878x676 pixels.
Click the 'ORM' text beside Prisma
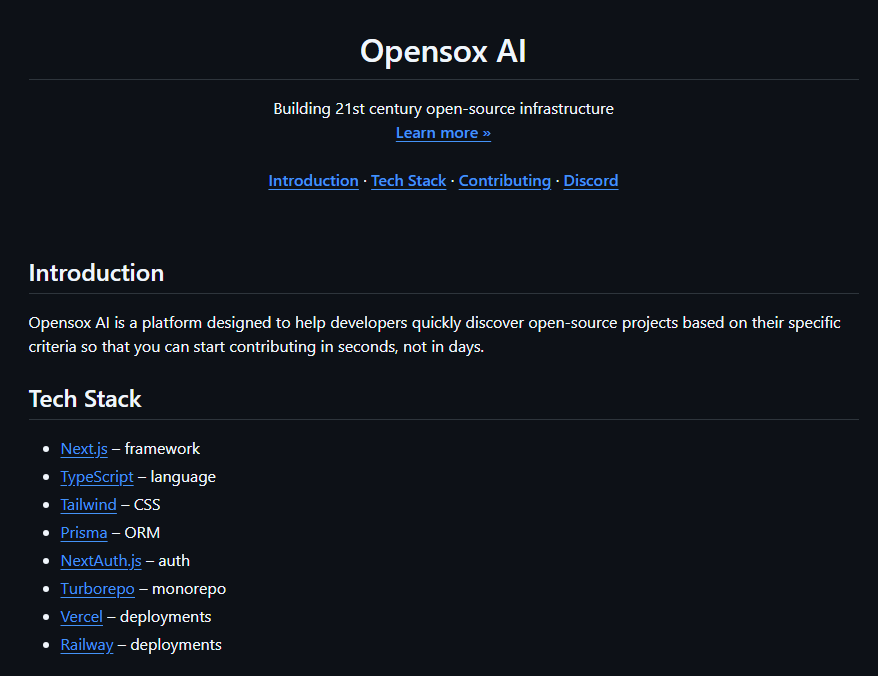(x=142, y=533)
